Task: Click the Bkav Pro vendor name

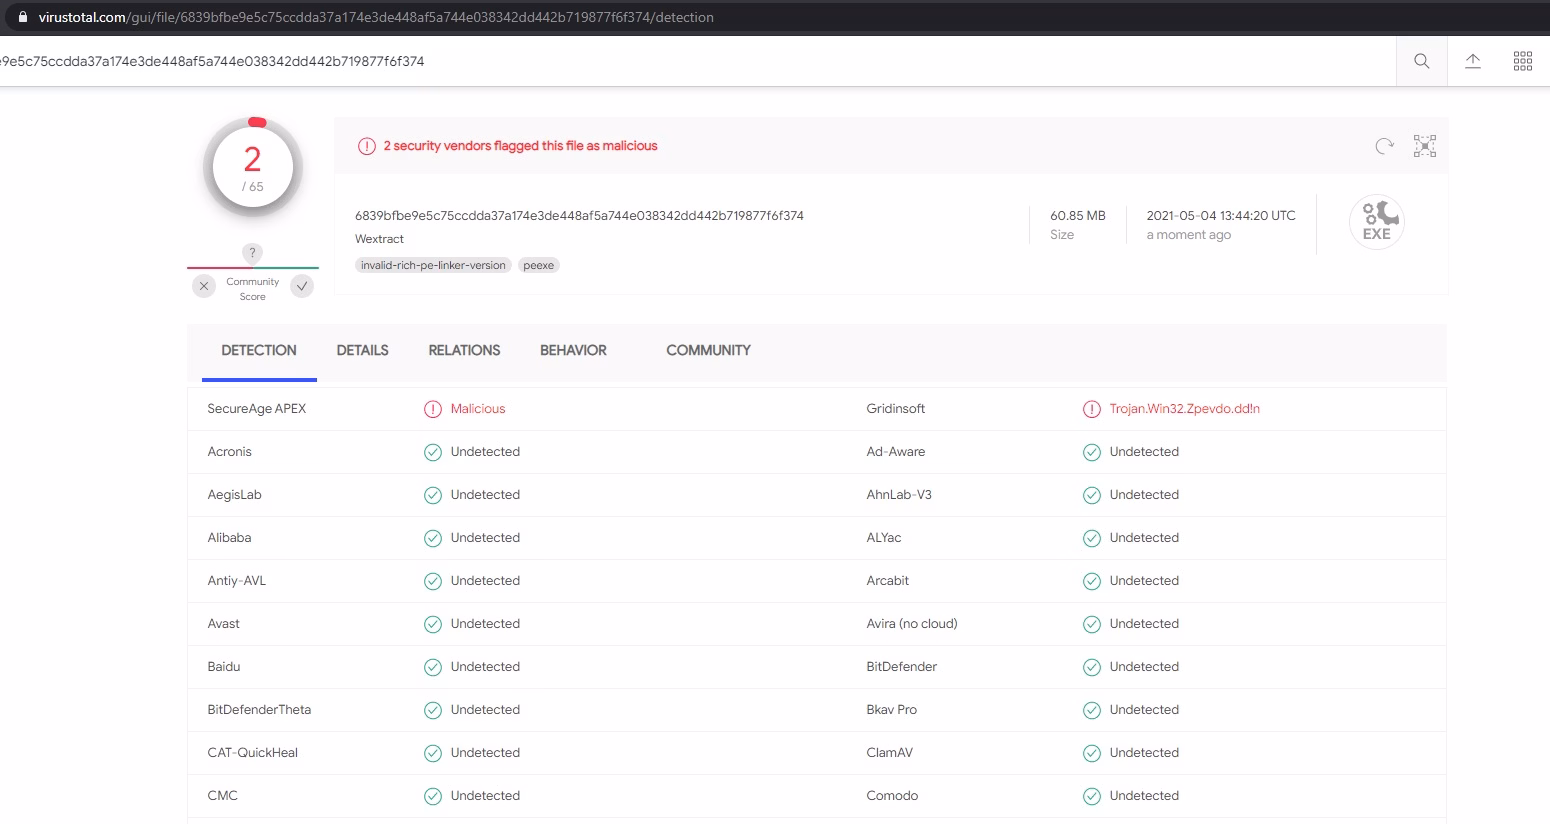Action: (x=892, y=710)
